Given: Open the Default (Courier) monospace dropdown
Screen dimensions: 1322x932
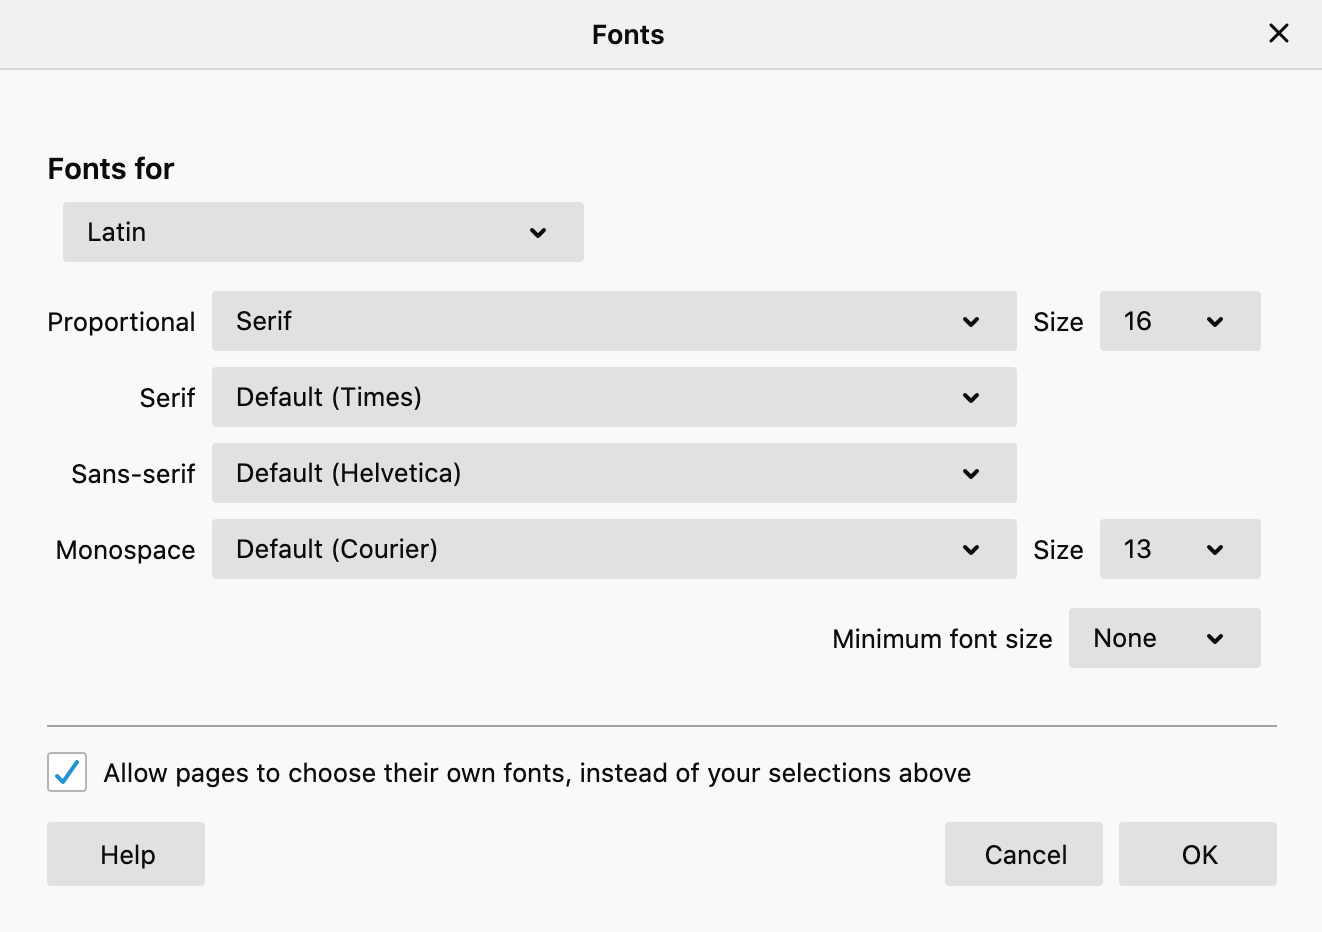Looking at the screenshot, I should (x=613, y=550).
